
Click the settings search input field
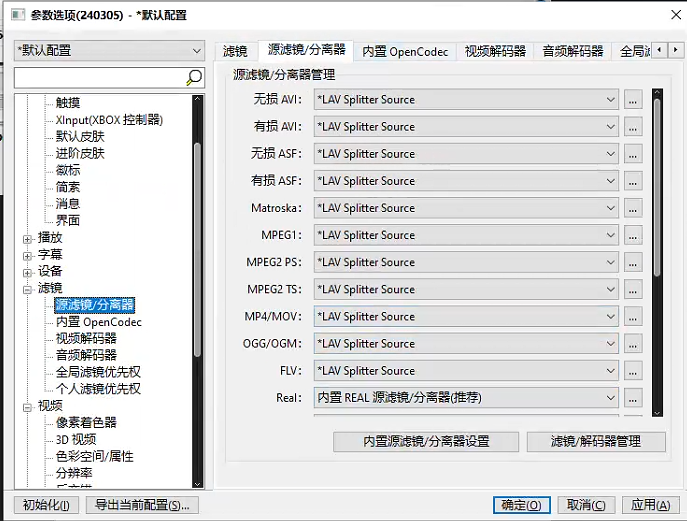99,78
